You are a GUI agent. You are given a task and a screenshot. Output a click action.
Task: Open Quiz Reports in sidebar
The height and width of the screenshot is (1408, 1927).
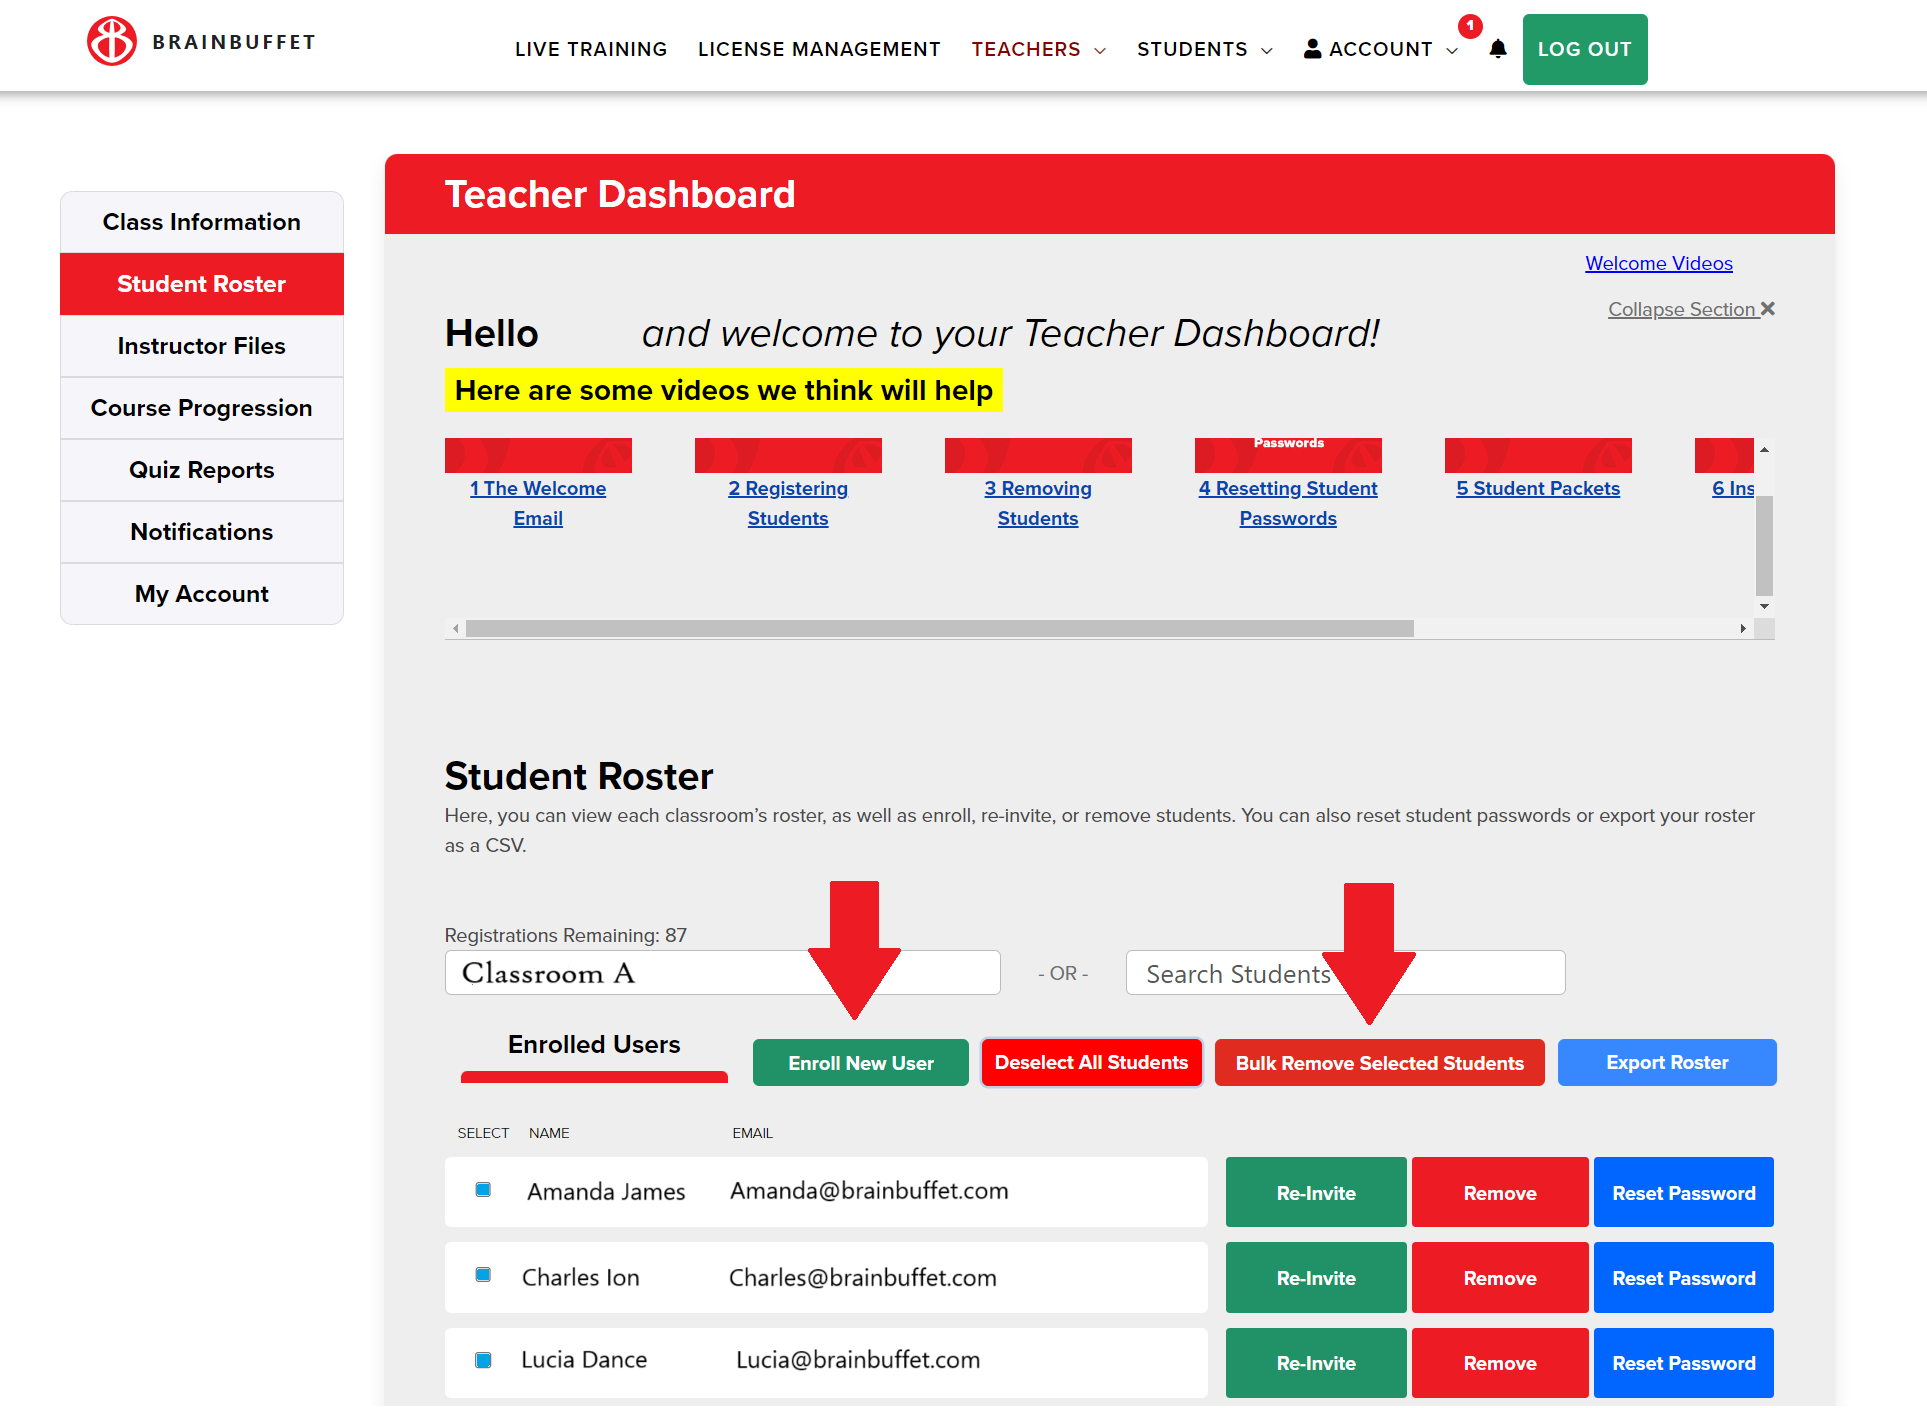click(202, 470)
